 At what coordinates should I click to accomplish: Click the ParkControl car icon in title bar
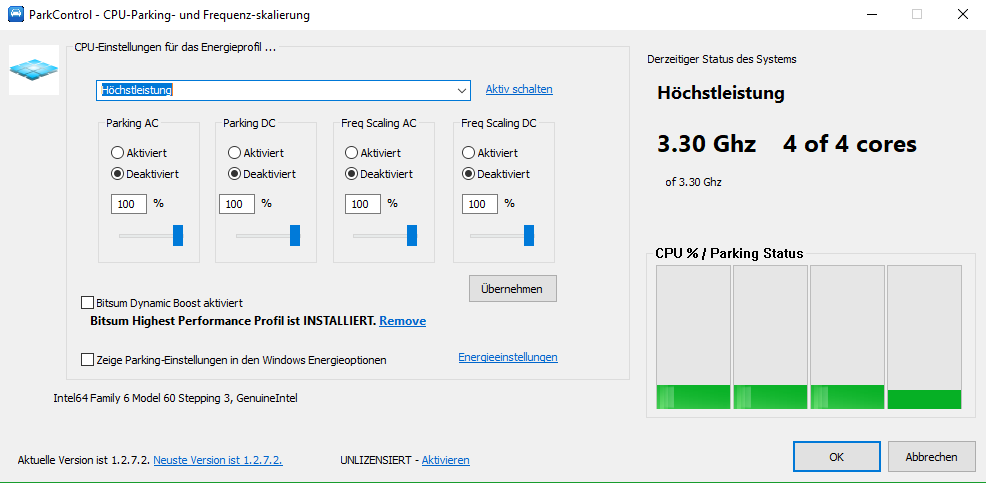click(x=16, y=14)
